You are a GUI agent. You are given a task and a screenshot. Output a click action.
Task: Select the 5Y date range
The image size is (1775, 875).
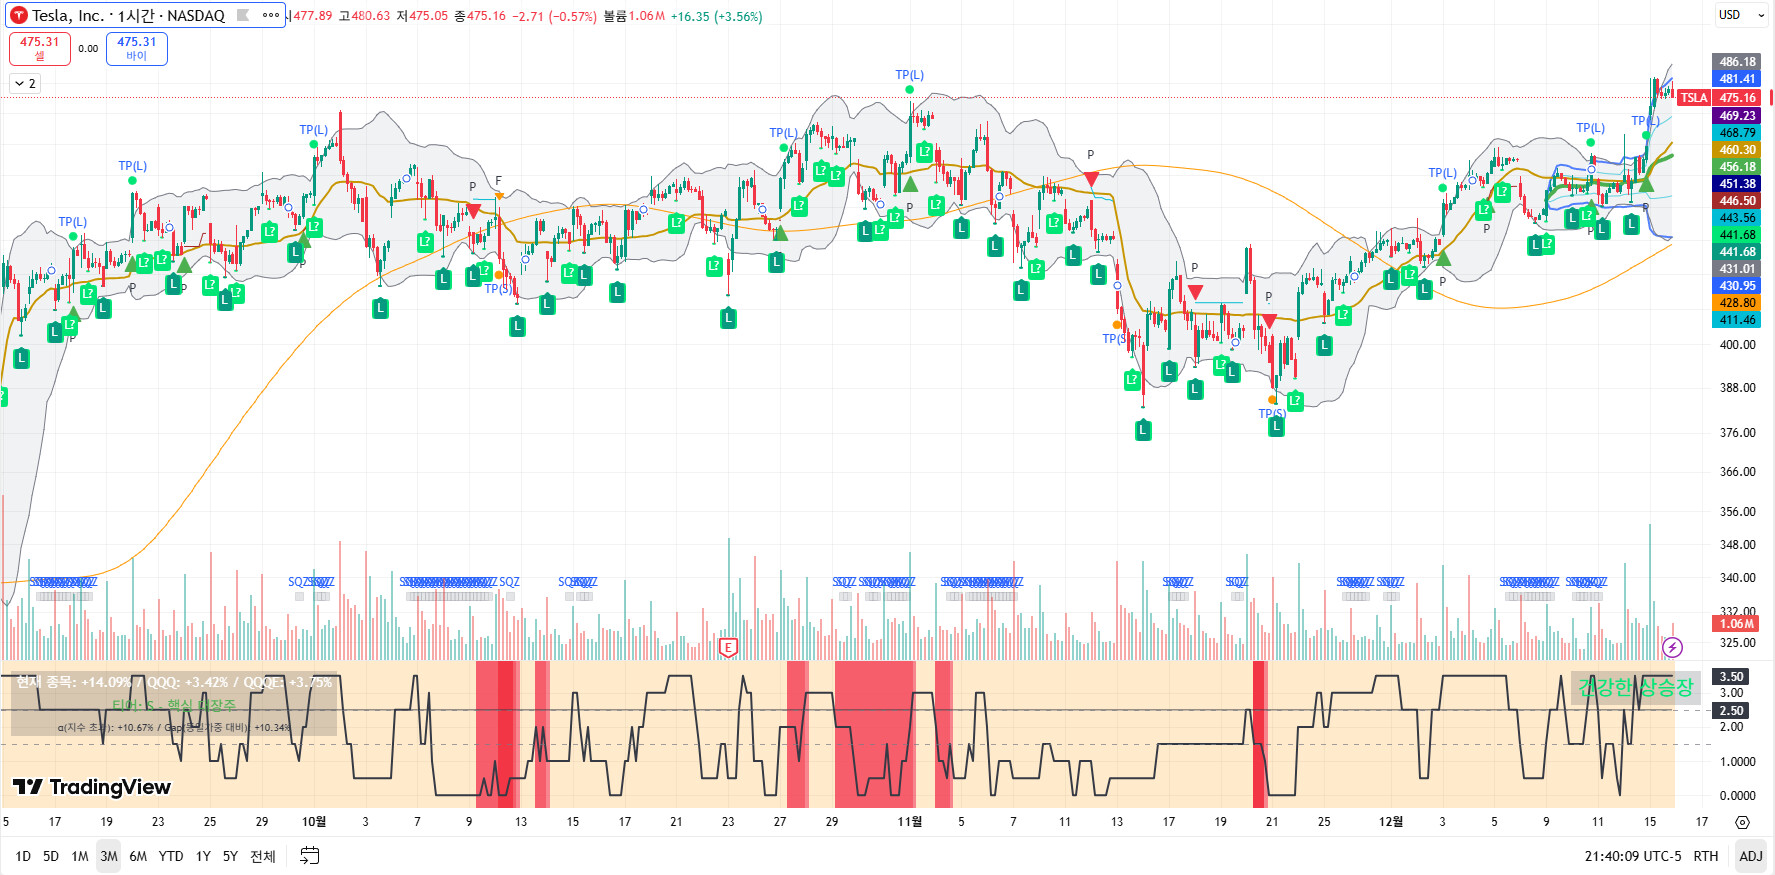point(230,856)
